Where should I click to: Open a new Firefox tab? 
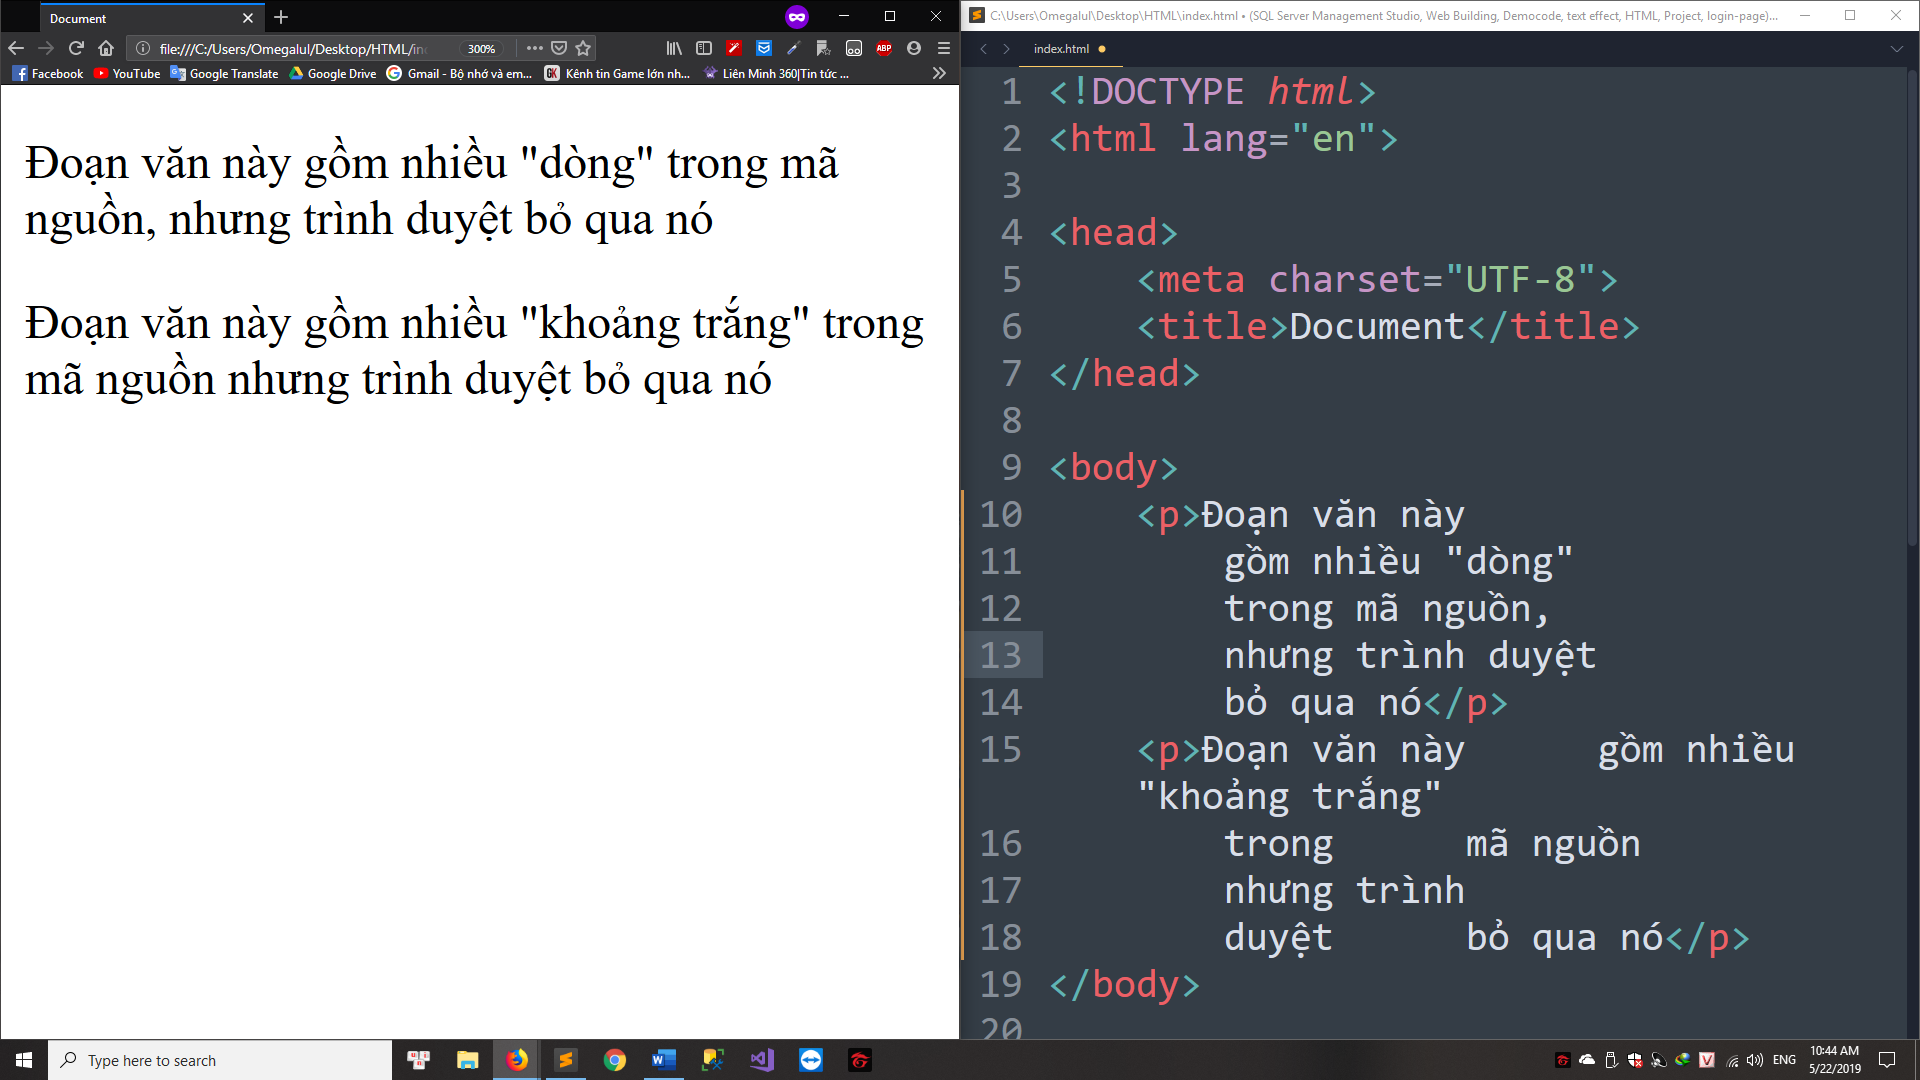tap(281, 17)
